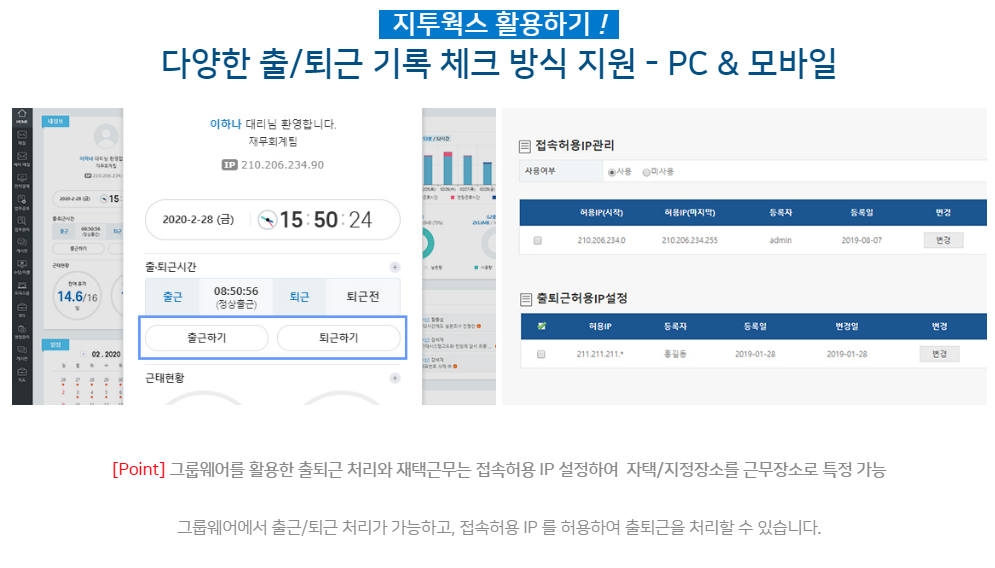
Task: Click the user avatar in 내정보 panel
Action: pyautogui.click(x=106, y=136)
